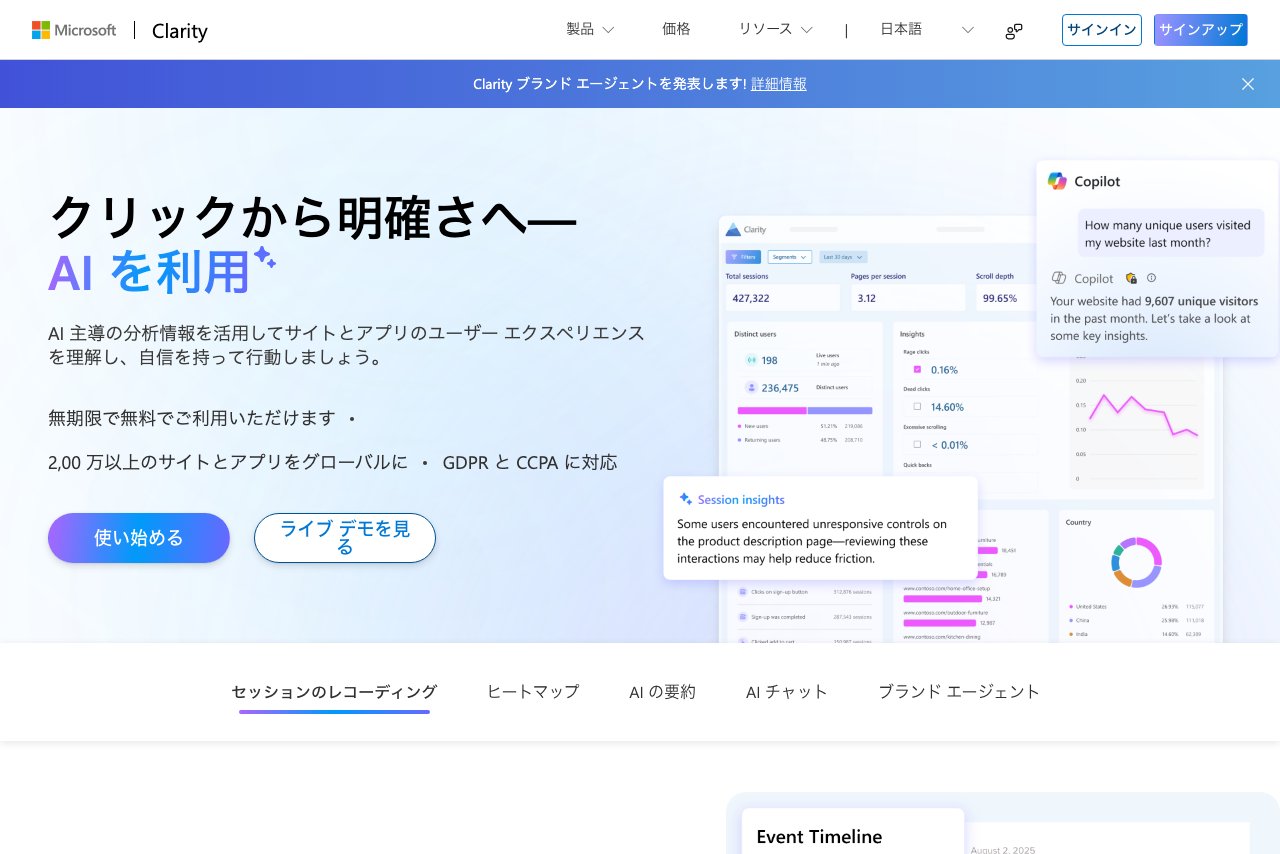Show the ブランド エージェント tab
This screenshot has height=854, width=1280.
959,692
